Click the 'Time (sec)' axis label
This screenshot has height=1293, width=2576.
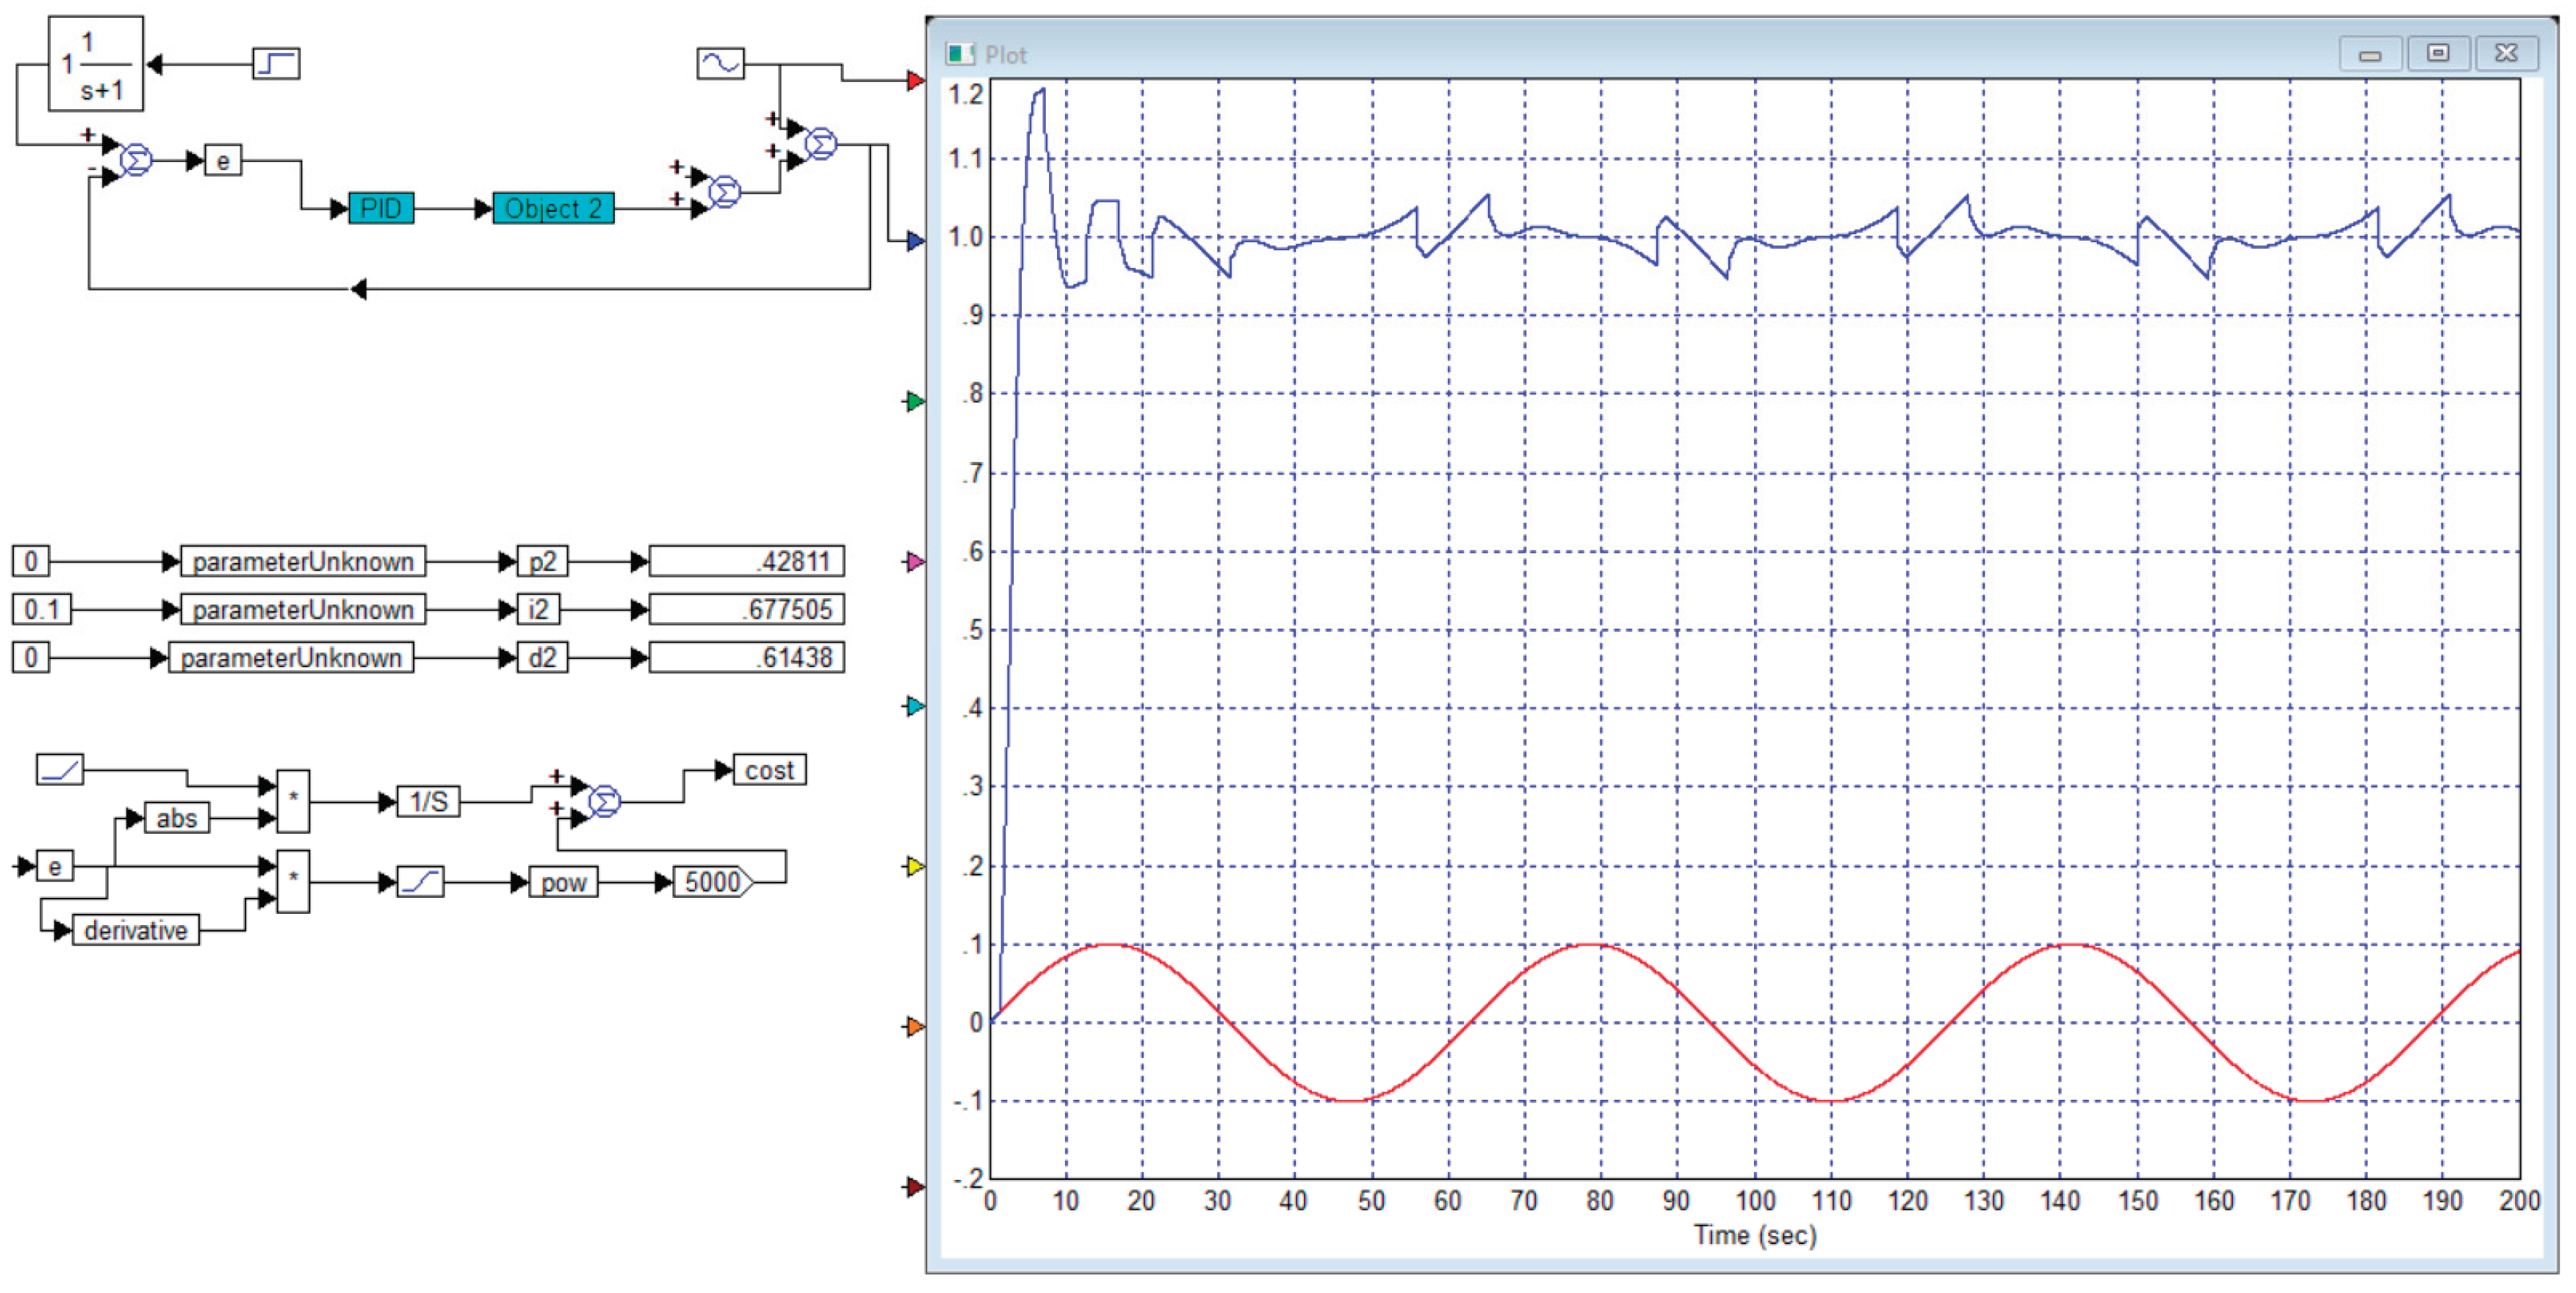(x=1755, y=1236)
